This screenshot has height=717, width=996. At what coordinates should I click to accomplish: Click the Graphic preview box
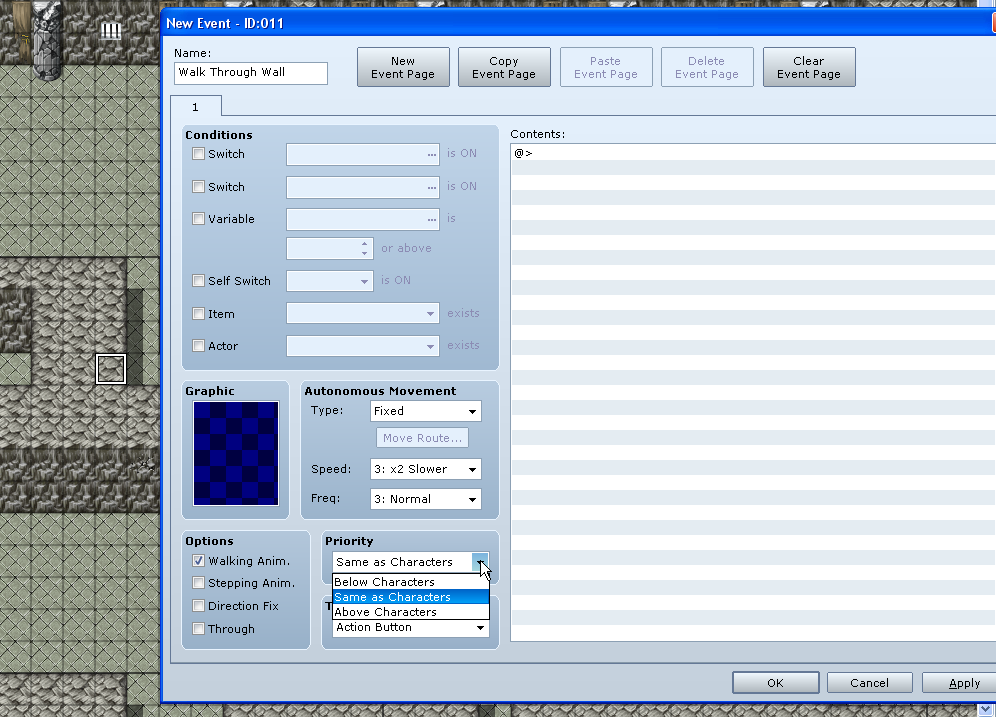[236, 453]
